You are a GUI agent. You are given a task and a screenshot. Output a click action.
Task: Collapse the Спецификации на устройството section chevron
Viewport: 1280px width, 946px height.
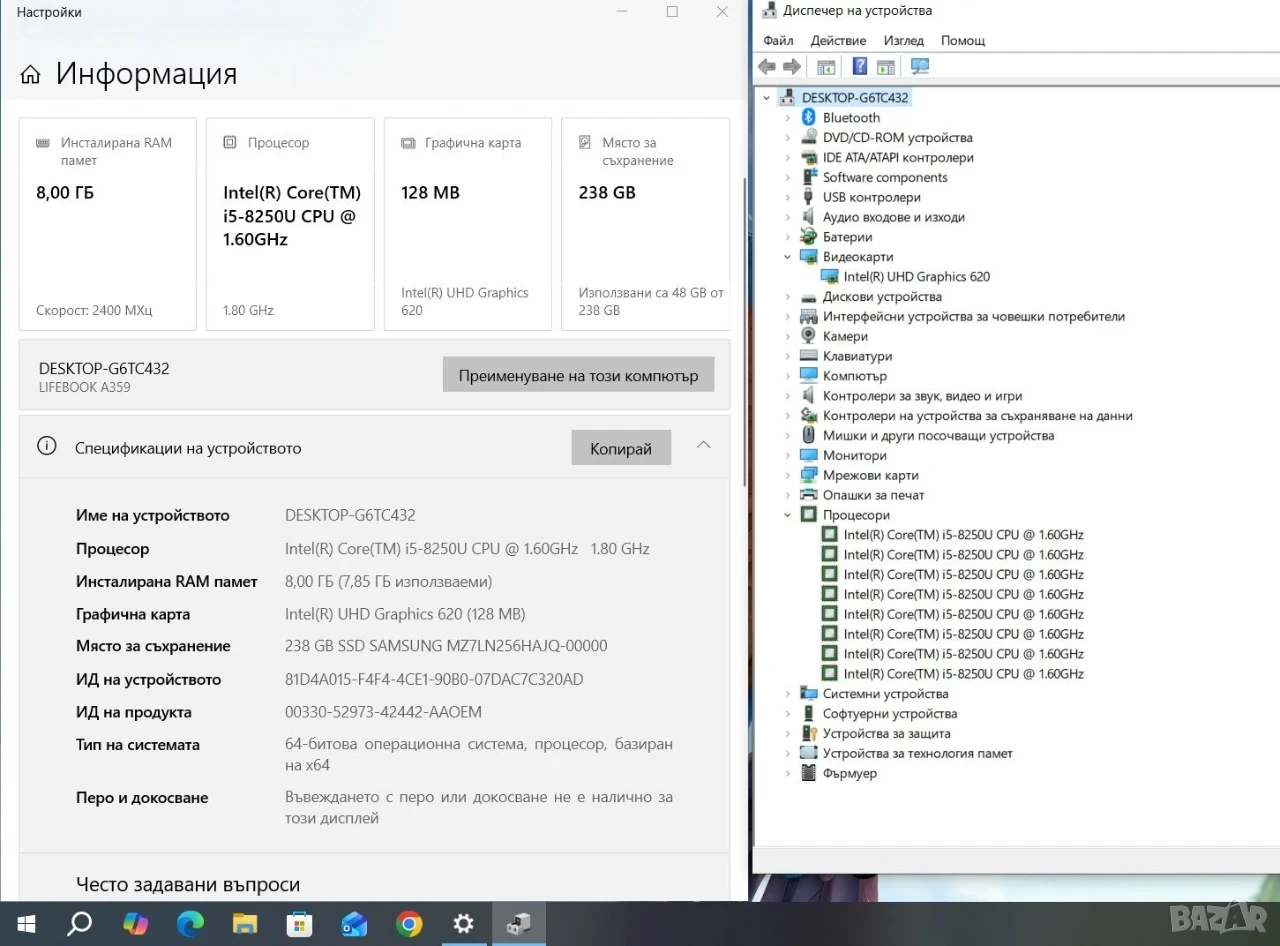click(704, 445)
